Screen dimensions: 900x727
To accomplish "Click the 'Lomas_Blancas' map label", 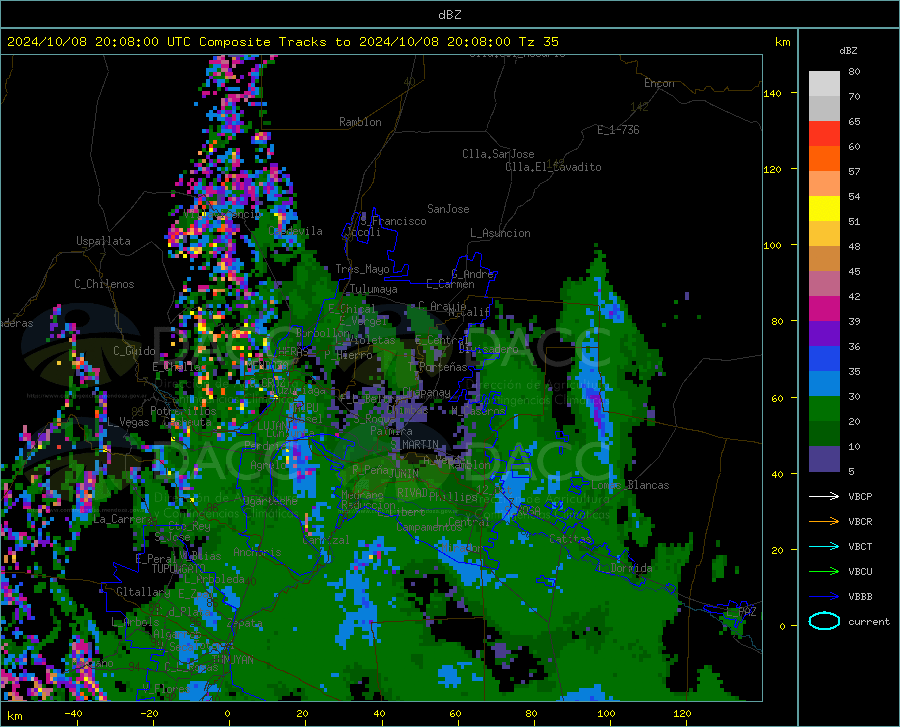I will (x=630, y=485).
